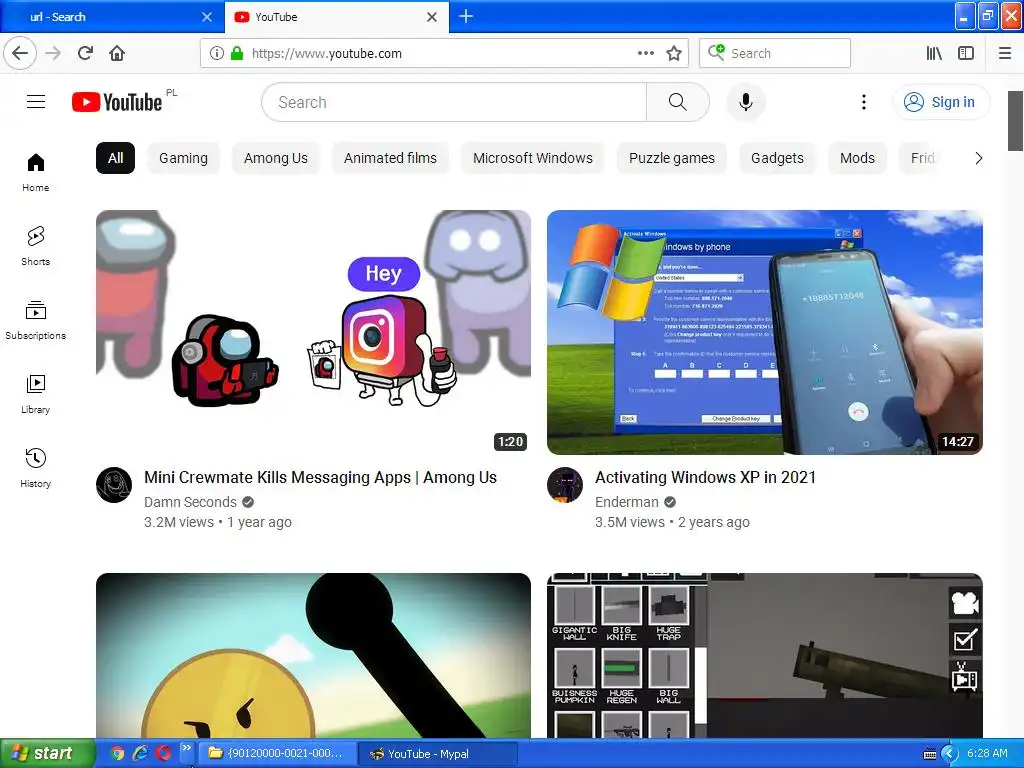This screenshot has width=1024, height=768.
Task: Open Home in YouTube sidebar
Action: (35, 172)
